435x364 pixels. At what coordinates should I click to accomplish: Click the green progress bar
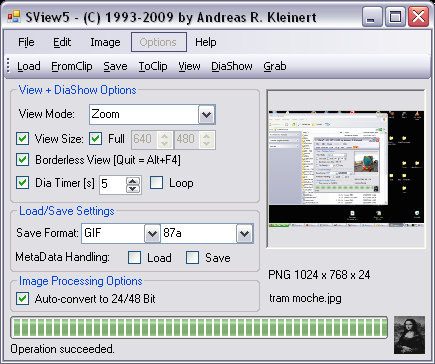[x=199, y=327]
